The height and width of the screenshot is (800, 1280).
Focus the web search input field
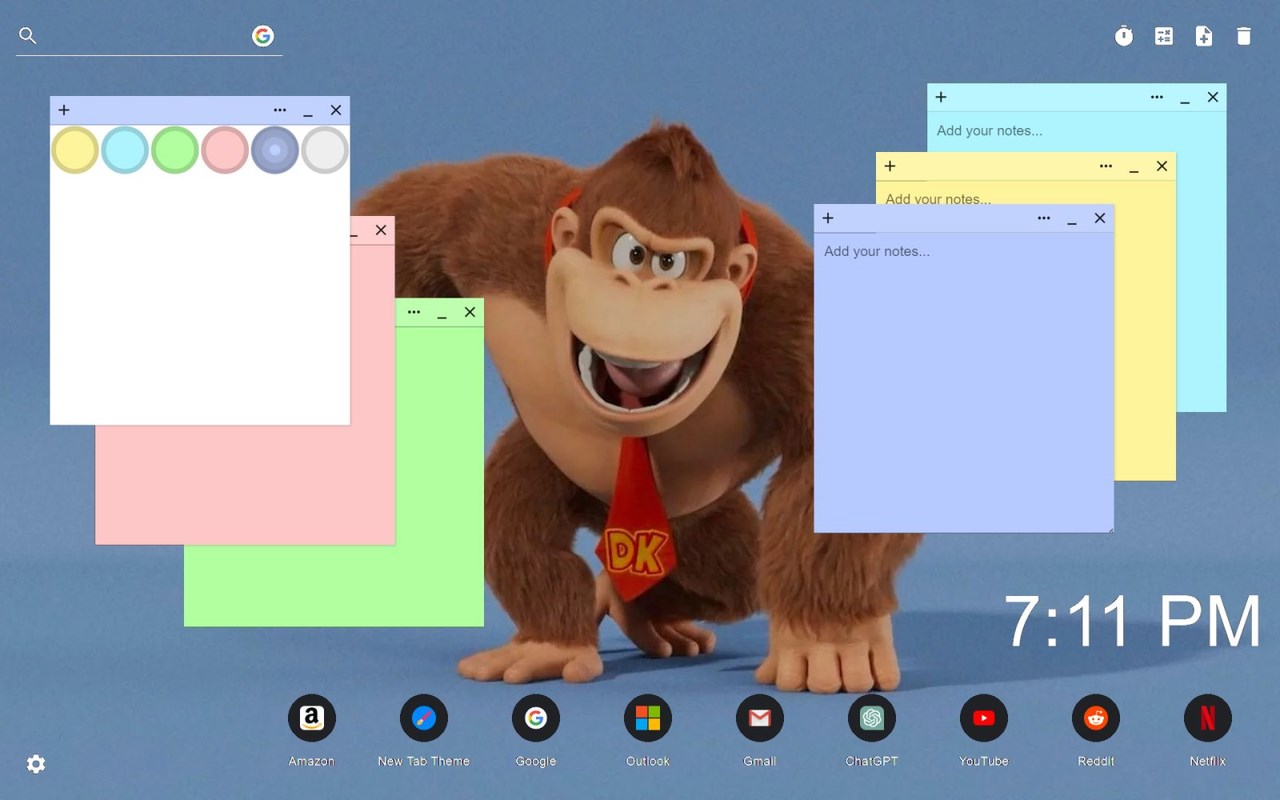144,36
